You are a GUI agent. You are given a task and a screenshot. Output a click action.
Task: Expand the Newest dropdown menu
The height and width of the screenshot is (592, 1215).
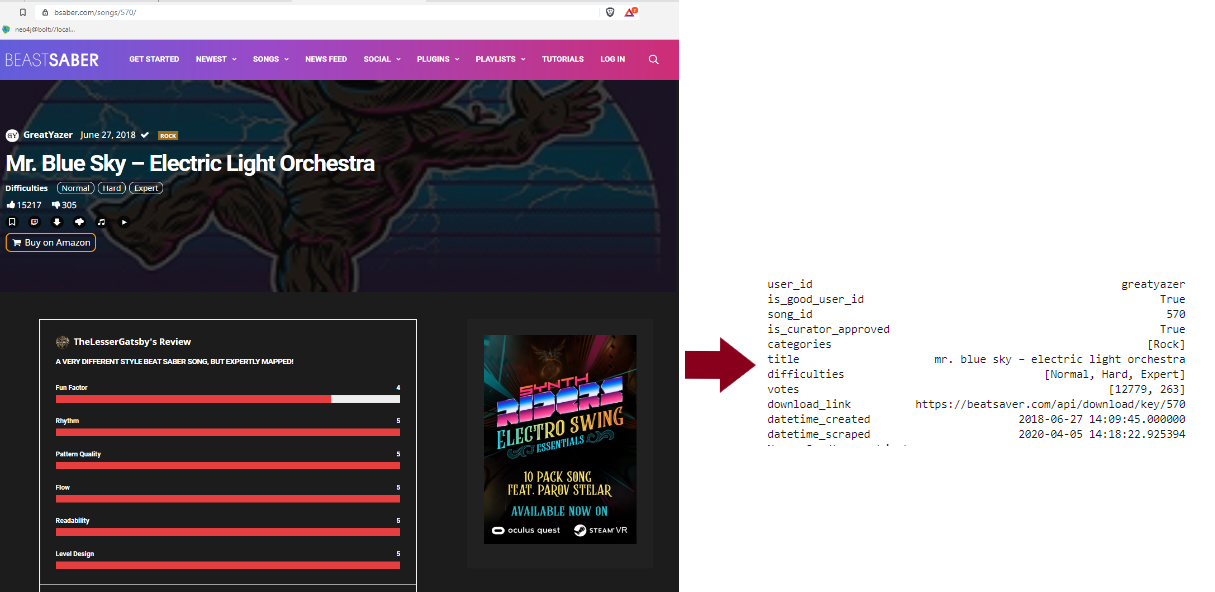point(216,60)
